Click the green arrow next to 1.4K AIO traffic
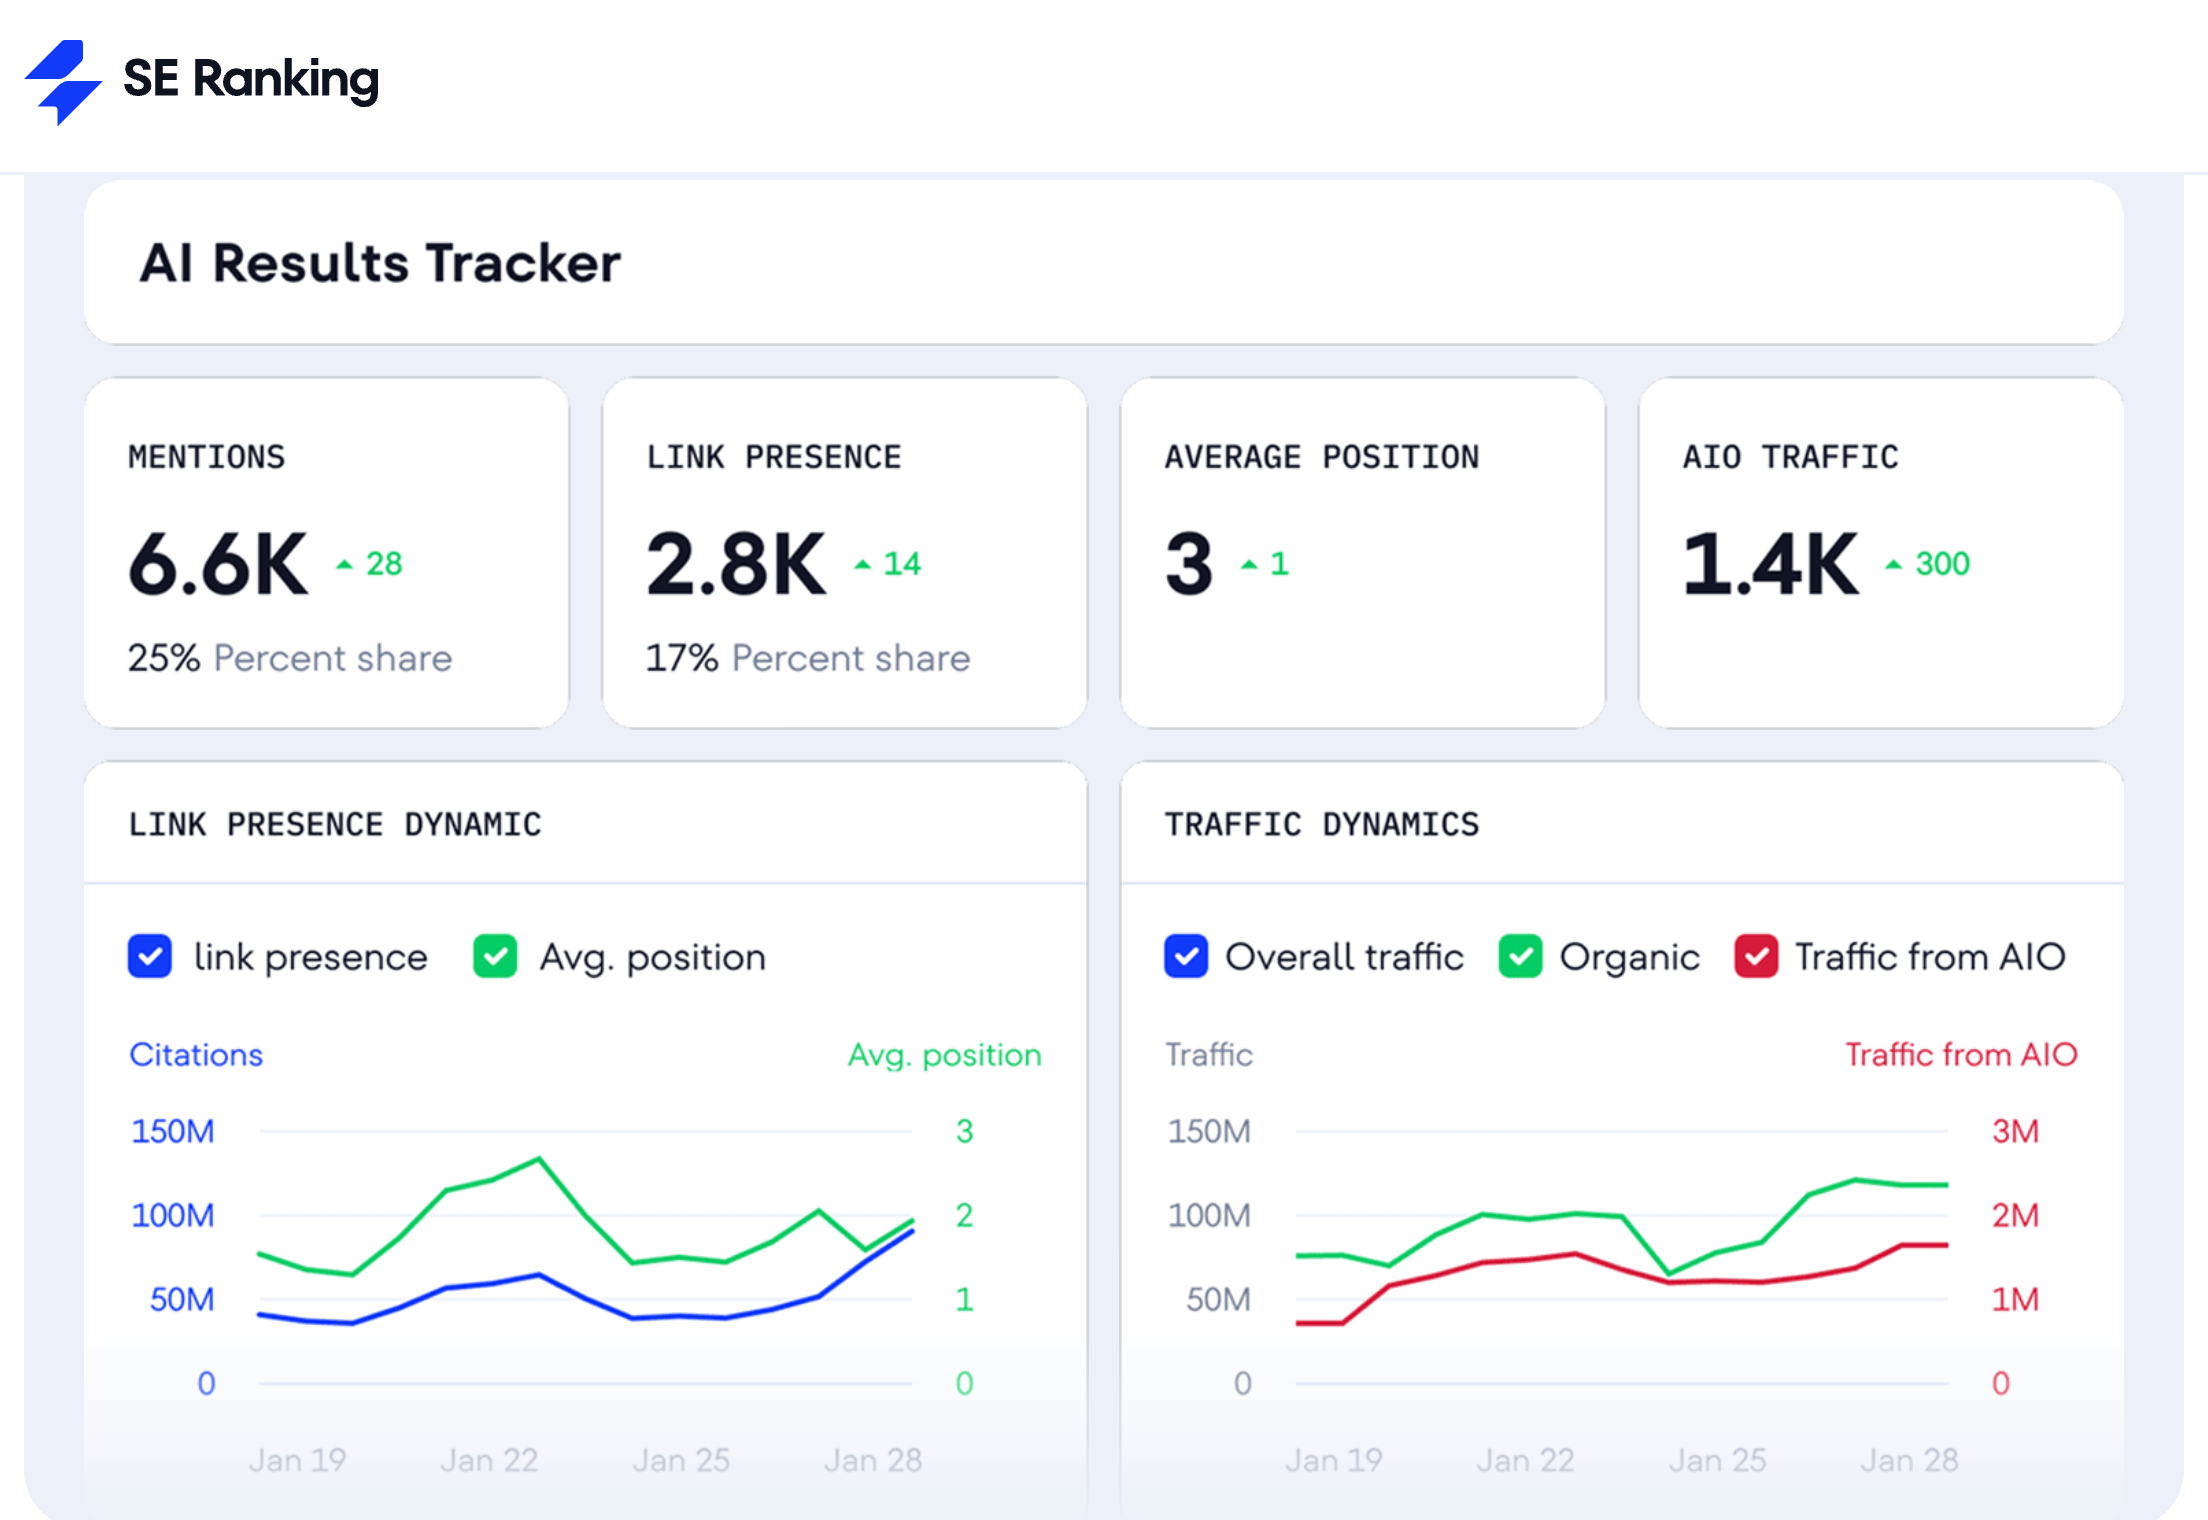 tap(1894, 563)
